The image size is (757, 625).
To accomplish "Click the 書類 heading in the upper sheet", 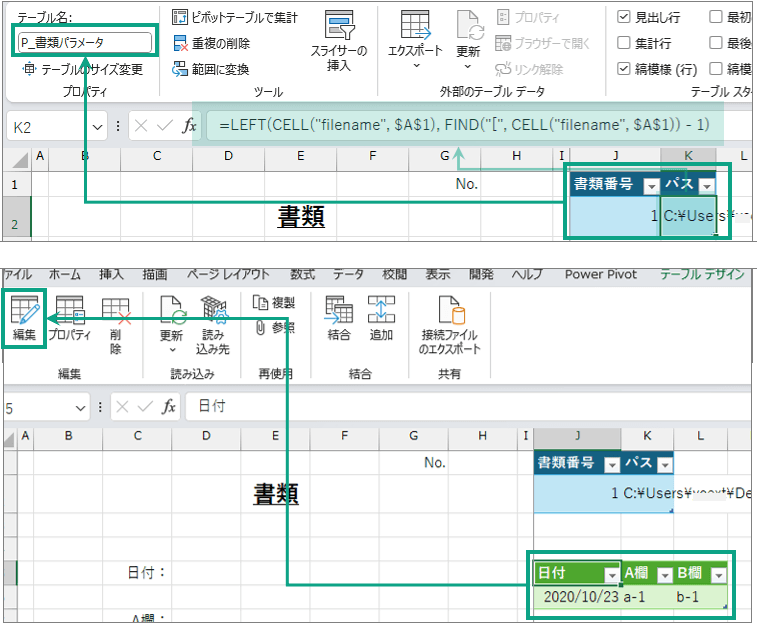I will 301,217.
